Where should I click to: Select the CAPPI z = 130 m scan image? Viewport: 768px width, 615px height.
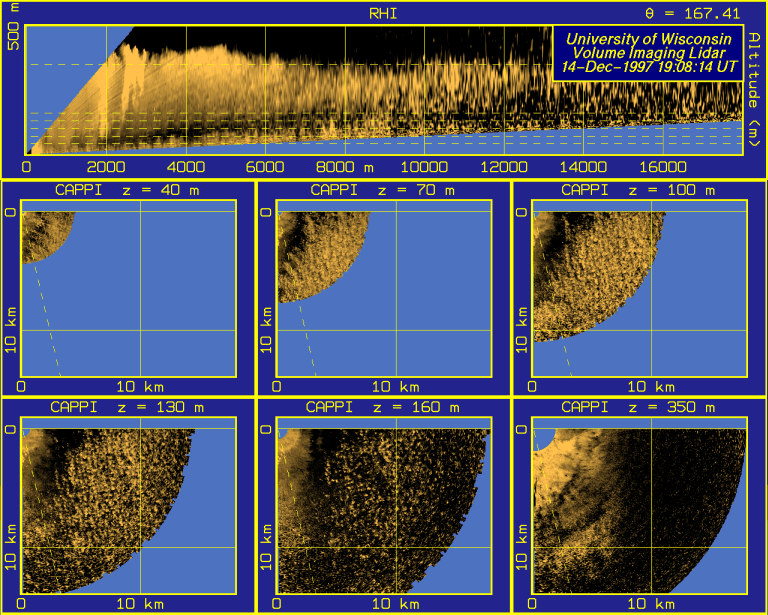click(128, 505)
